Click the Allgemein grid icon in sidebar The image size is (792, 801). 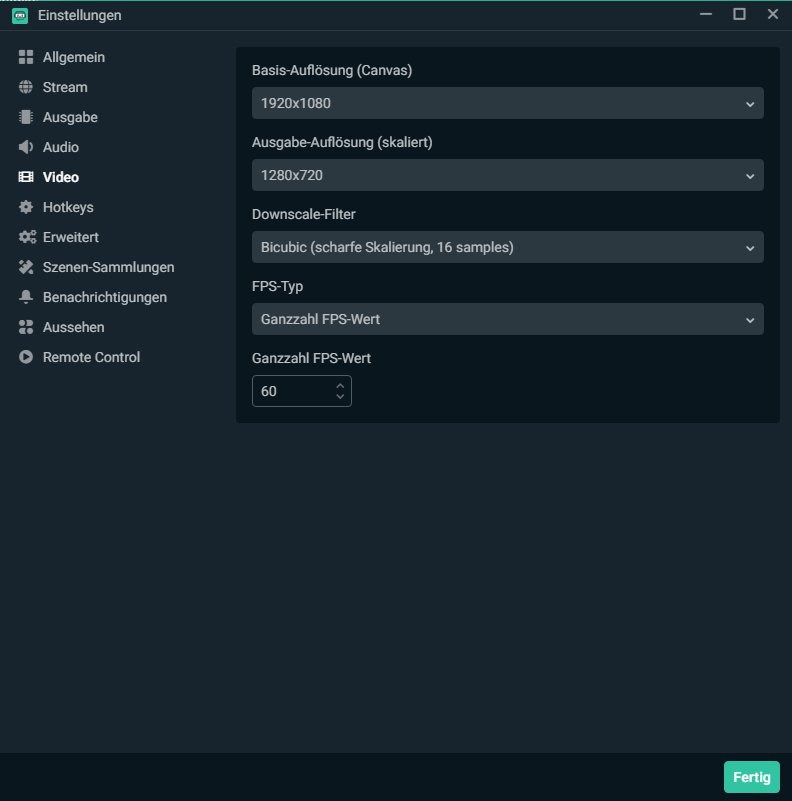(26, 58)
